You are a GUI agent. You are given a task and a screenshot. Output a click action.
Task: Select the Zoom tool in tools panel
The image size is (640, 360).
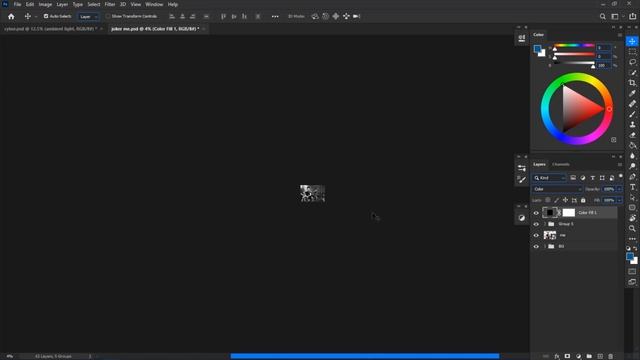[632, 229]
